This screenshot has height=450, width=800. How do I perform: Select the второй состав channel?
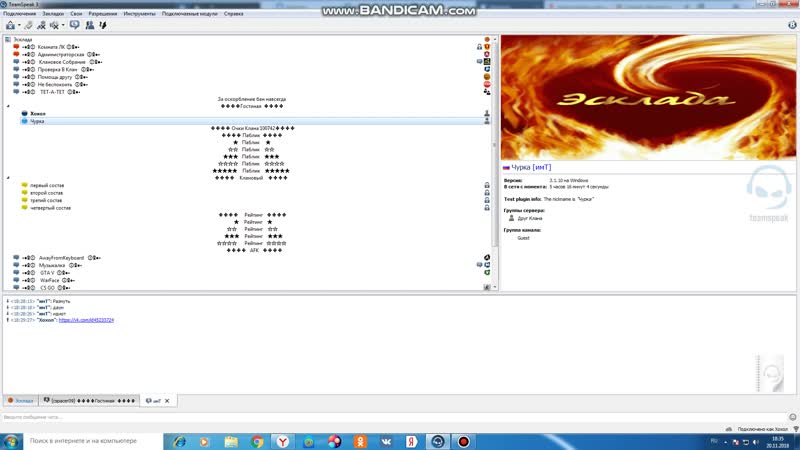46,193
